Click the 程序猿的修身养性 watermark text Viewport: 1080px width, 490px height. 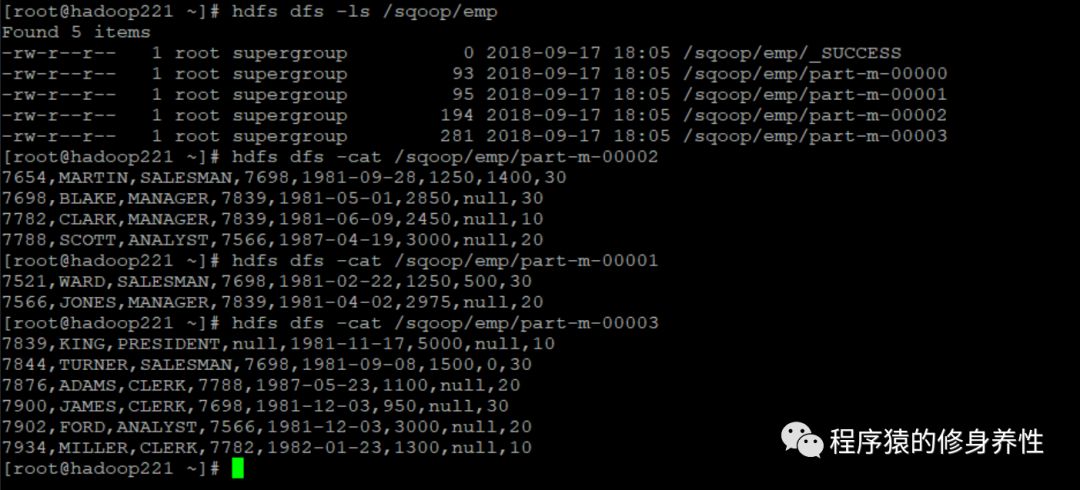pos(936,441)
